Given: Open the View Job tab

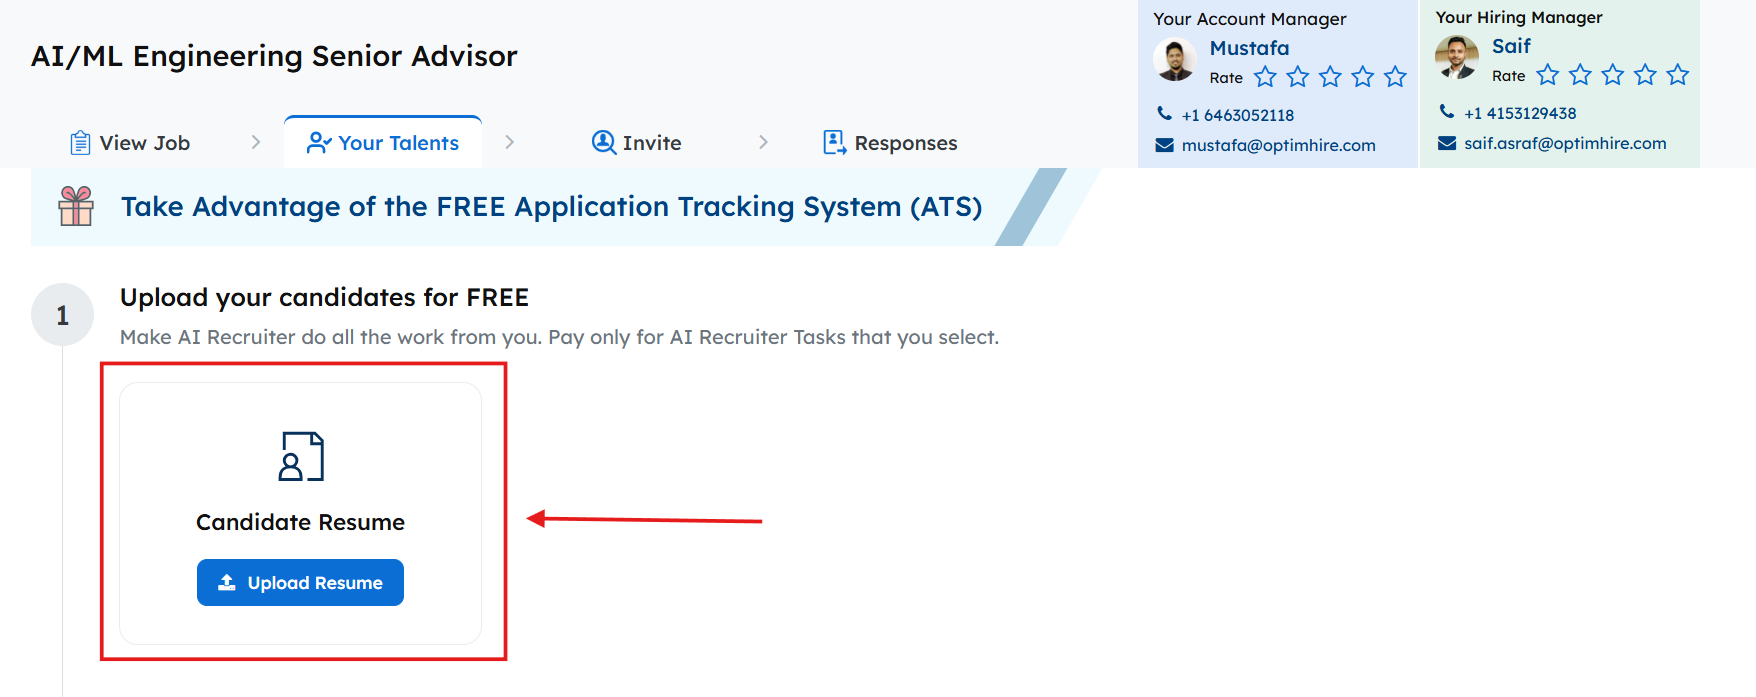Looking at the screenshot, I should 130,143.
